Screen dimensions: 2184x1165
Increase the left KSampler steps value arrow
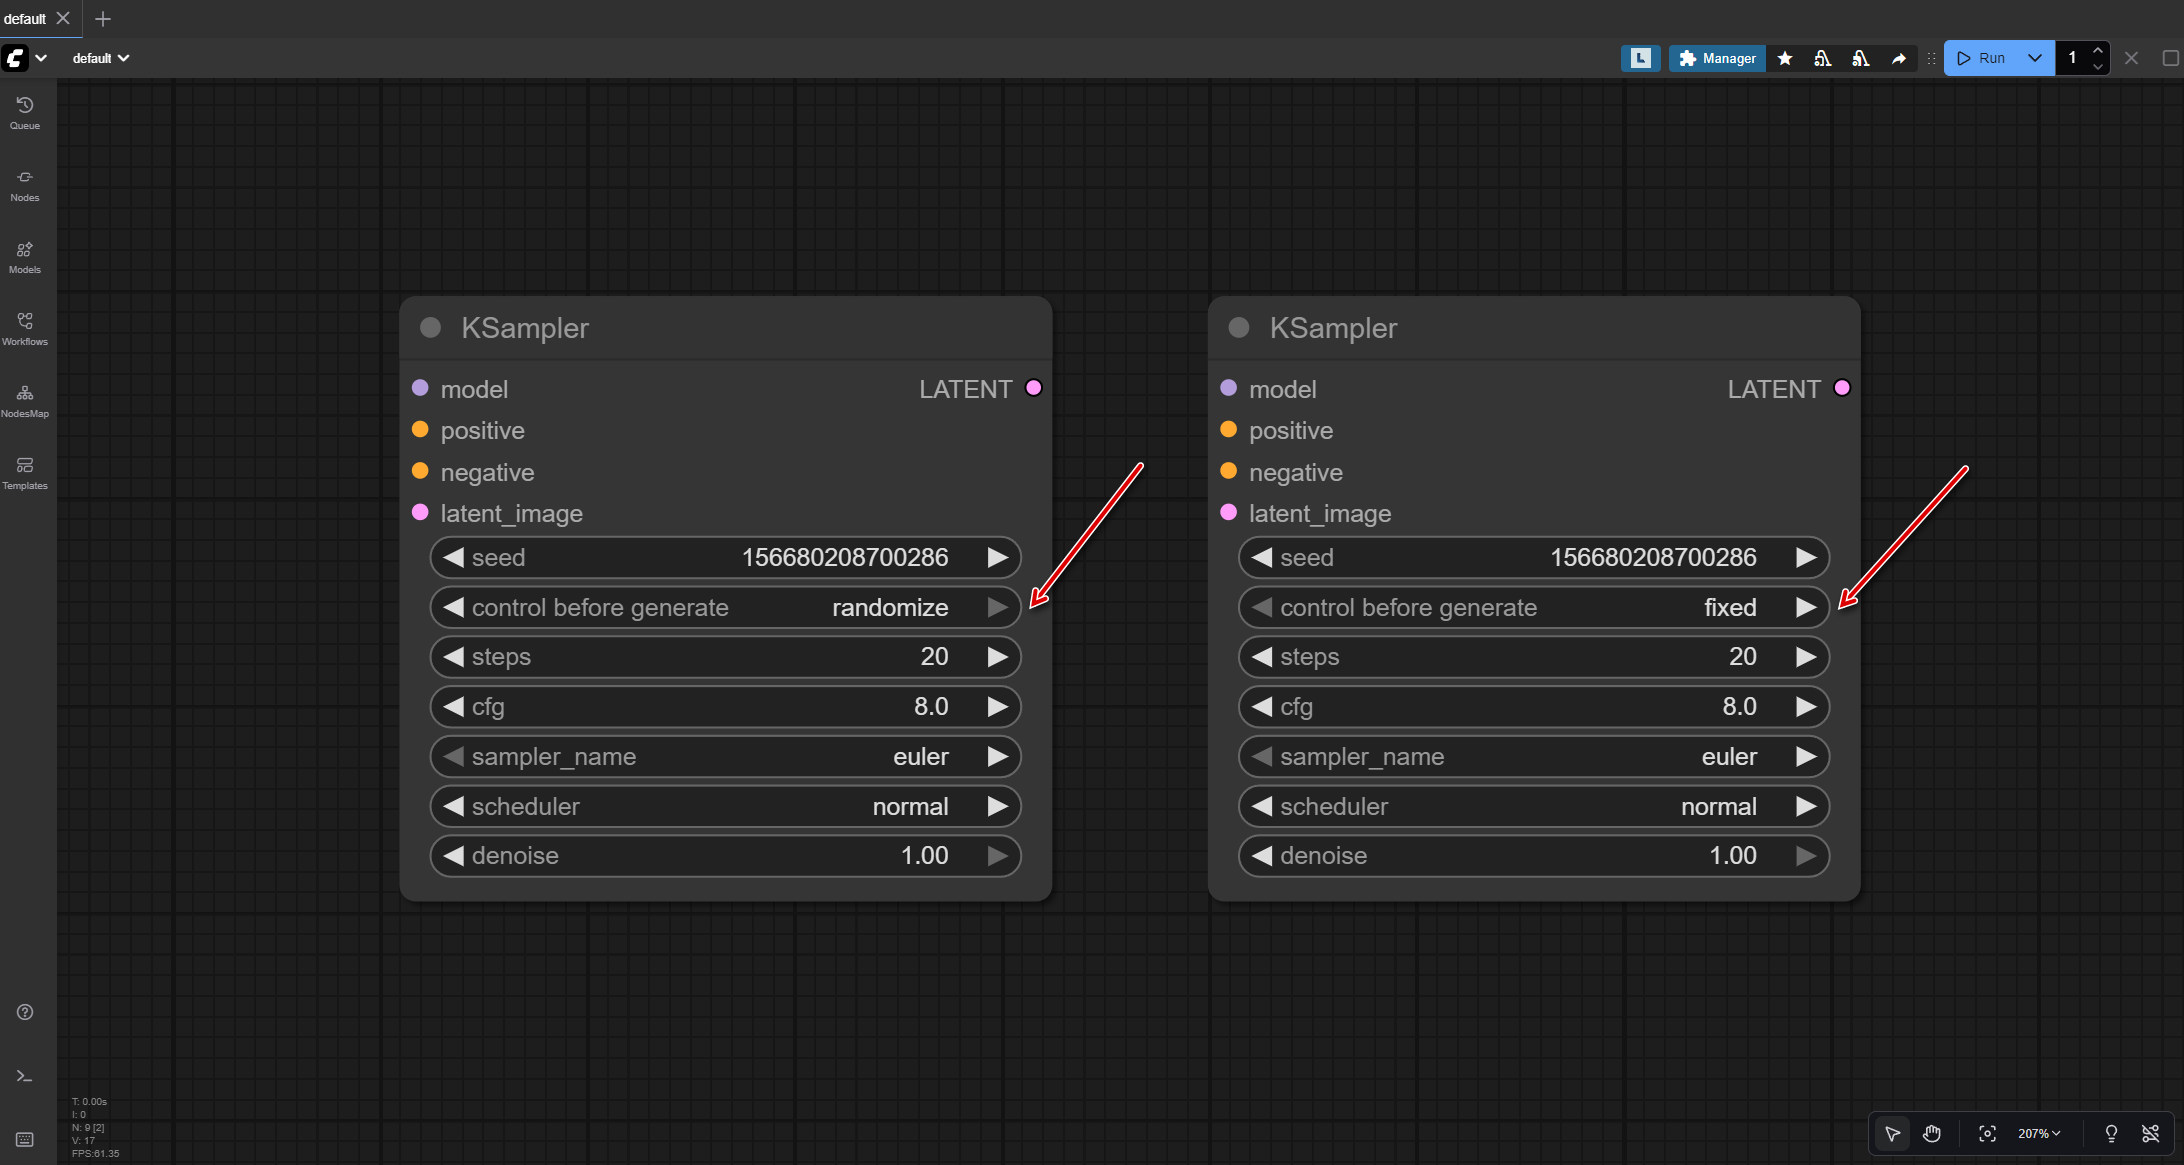coord(997,657)
